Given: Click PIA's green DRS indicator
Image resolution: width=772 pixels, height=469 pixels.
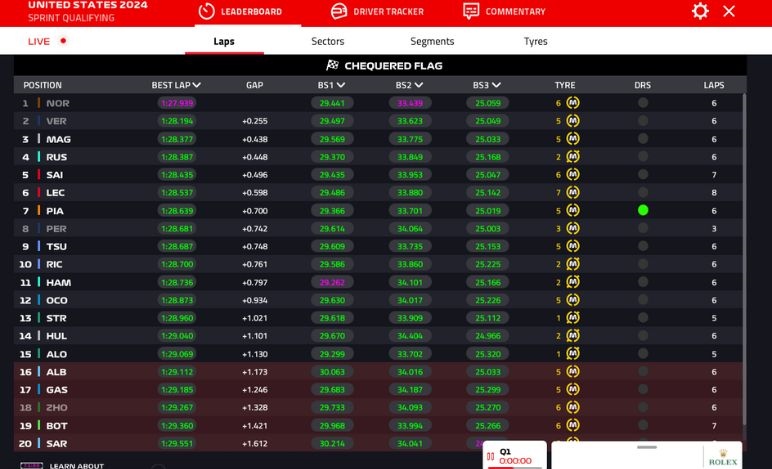Looking at the screenshot, I should pyautogui.click(x=643, y=211).
